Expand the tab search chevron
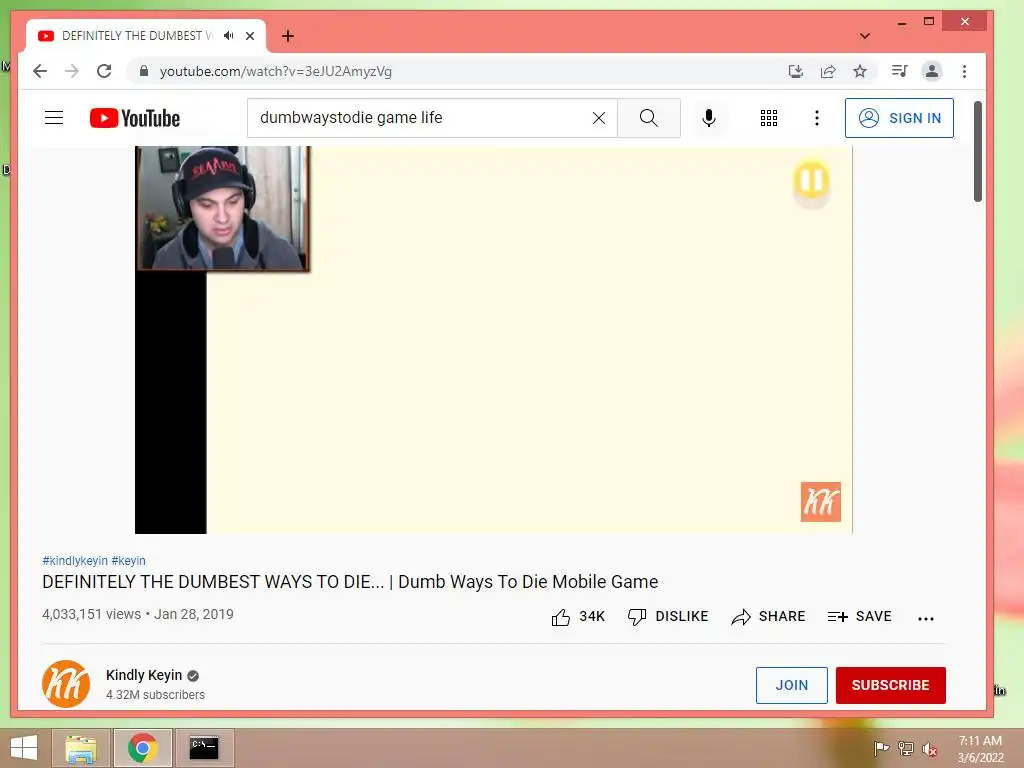 coord(865,36)
